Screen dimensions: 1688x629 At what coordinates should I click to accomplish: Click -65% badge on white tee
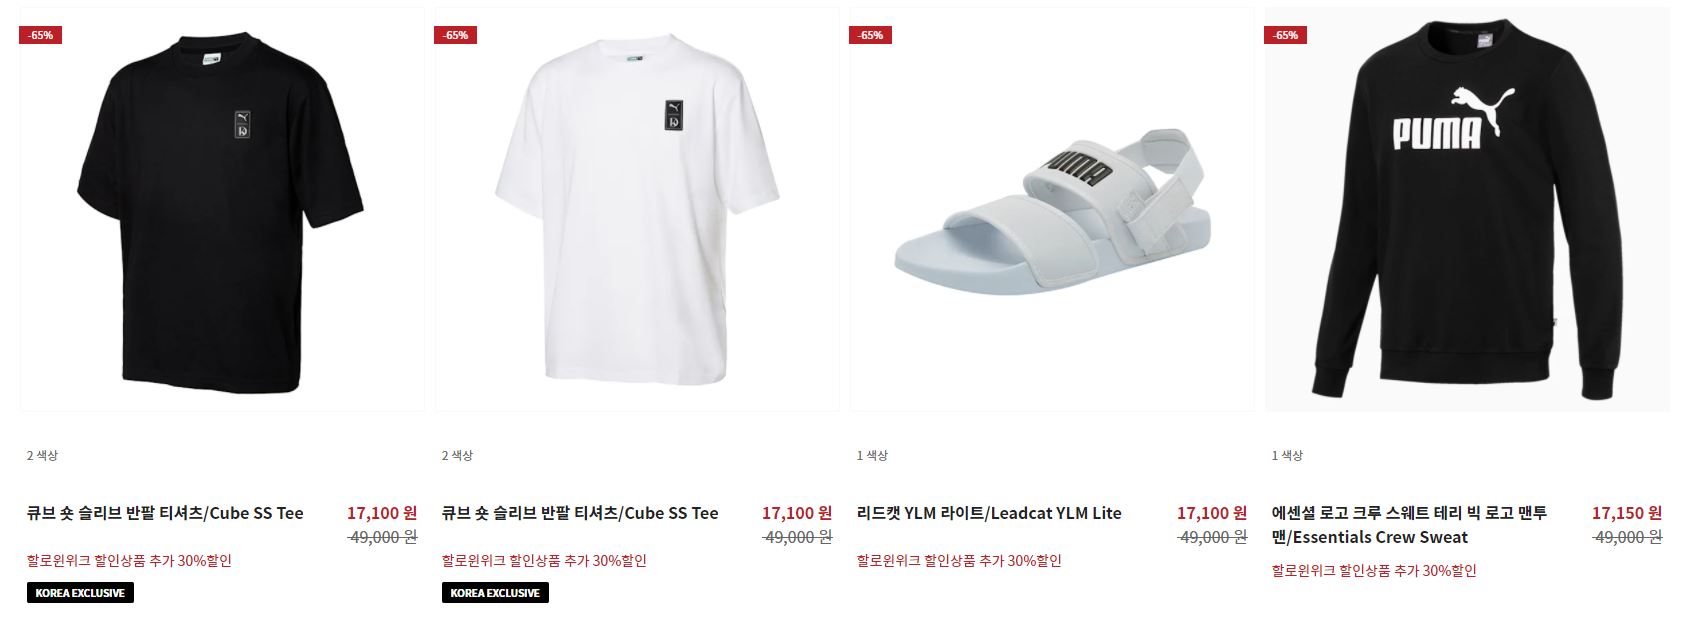tap(456, 35)
